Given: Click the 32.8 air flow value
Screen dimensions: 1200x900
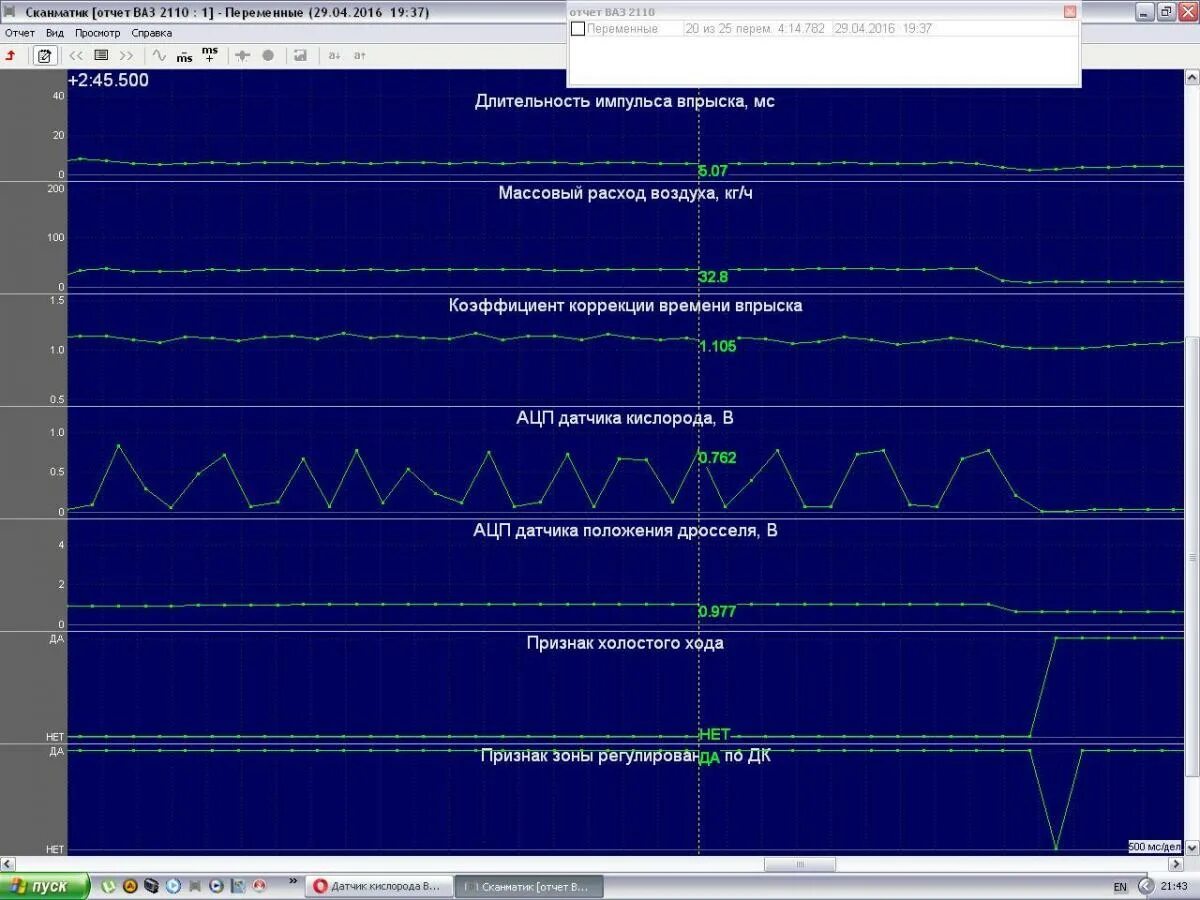Looking at the screenshot, I should click(x=713, y=277).
